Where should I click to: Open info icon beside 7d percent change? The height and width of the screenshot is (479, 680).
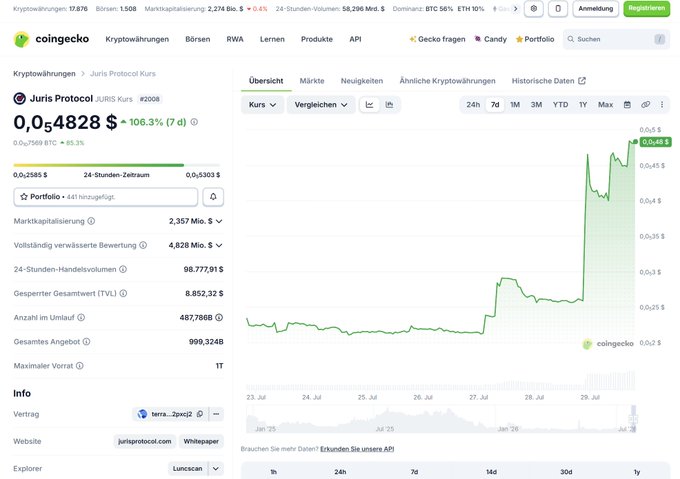tap(194, 122)
